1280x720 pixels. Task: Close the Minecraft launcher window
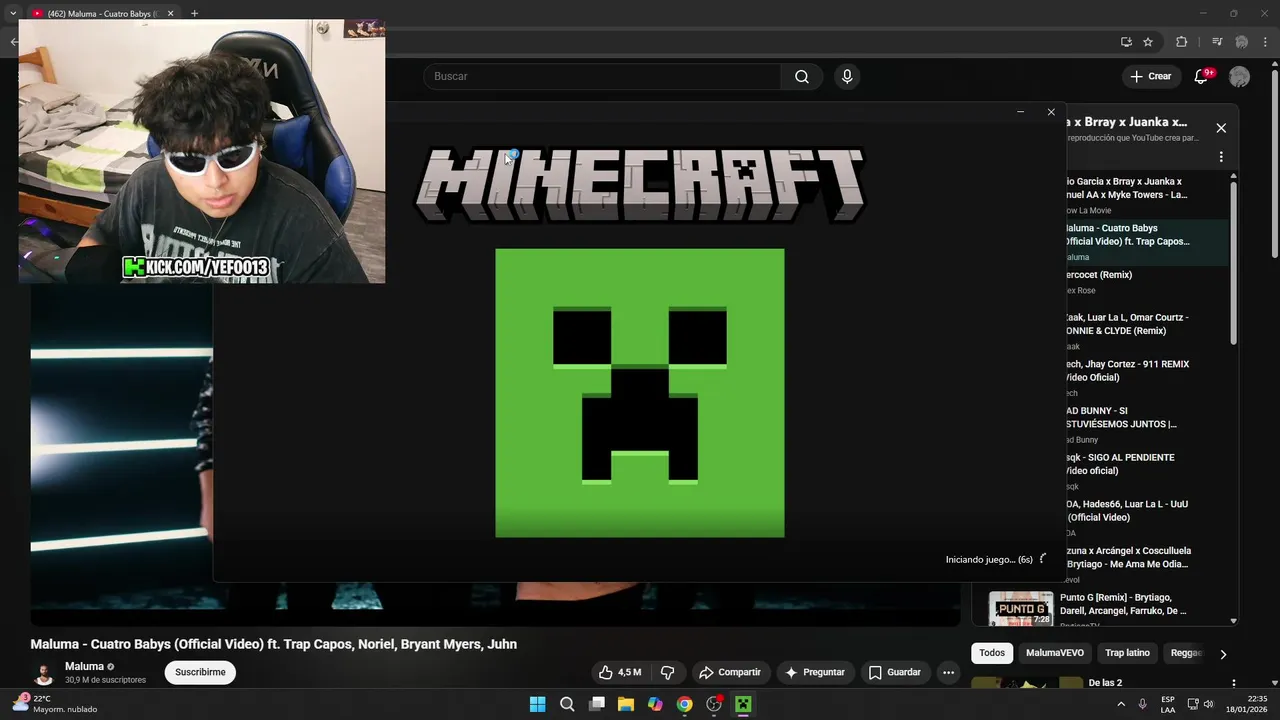point(1051,112)
